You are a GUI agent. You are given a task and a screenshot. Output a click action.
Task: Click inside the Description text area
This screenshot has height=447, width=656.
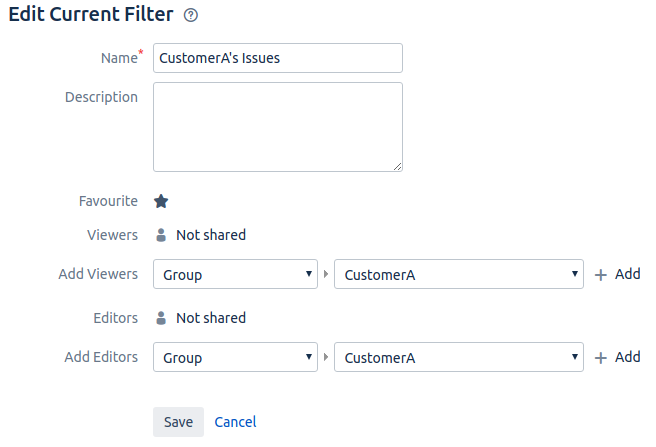tap(277, 126)
